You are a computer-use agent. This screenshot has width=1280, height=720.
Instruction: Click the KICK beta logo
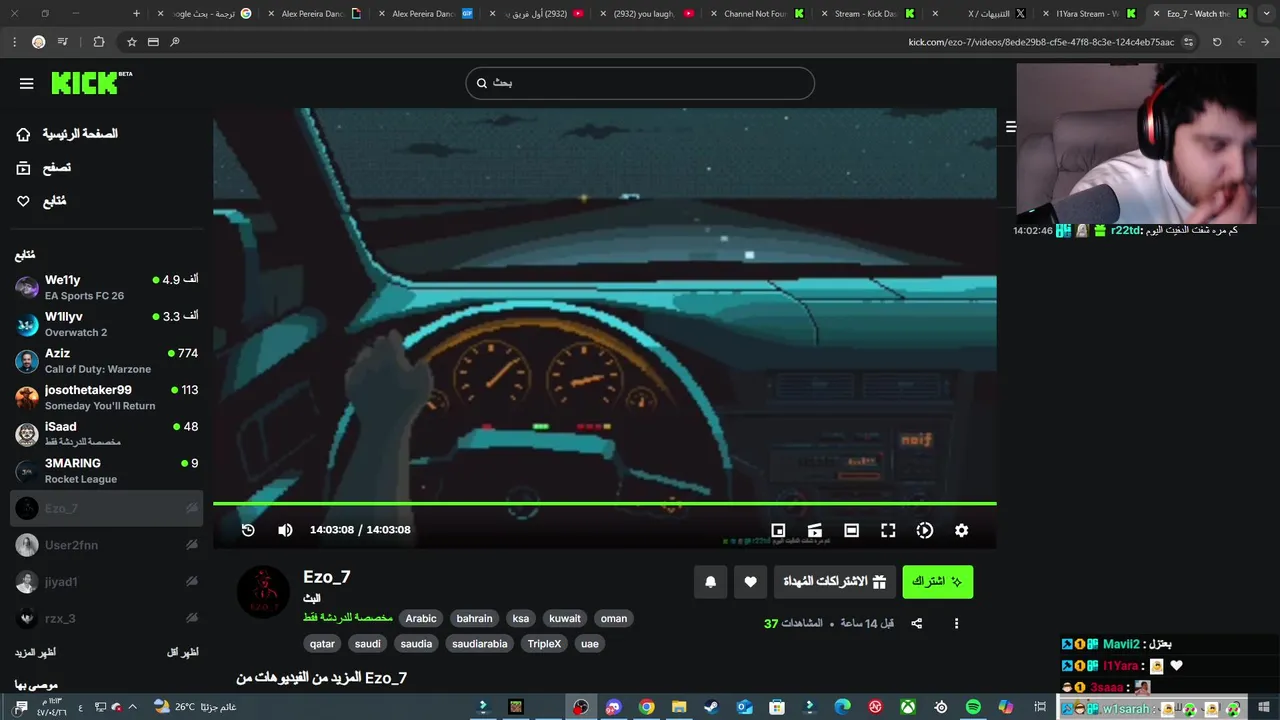click(x=91, y=83)
